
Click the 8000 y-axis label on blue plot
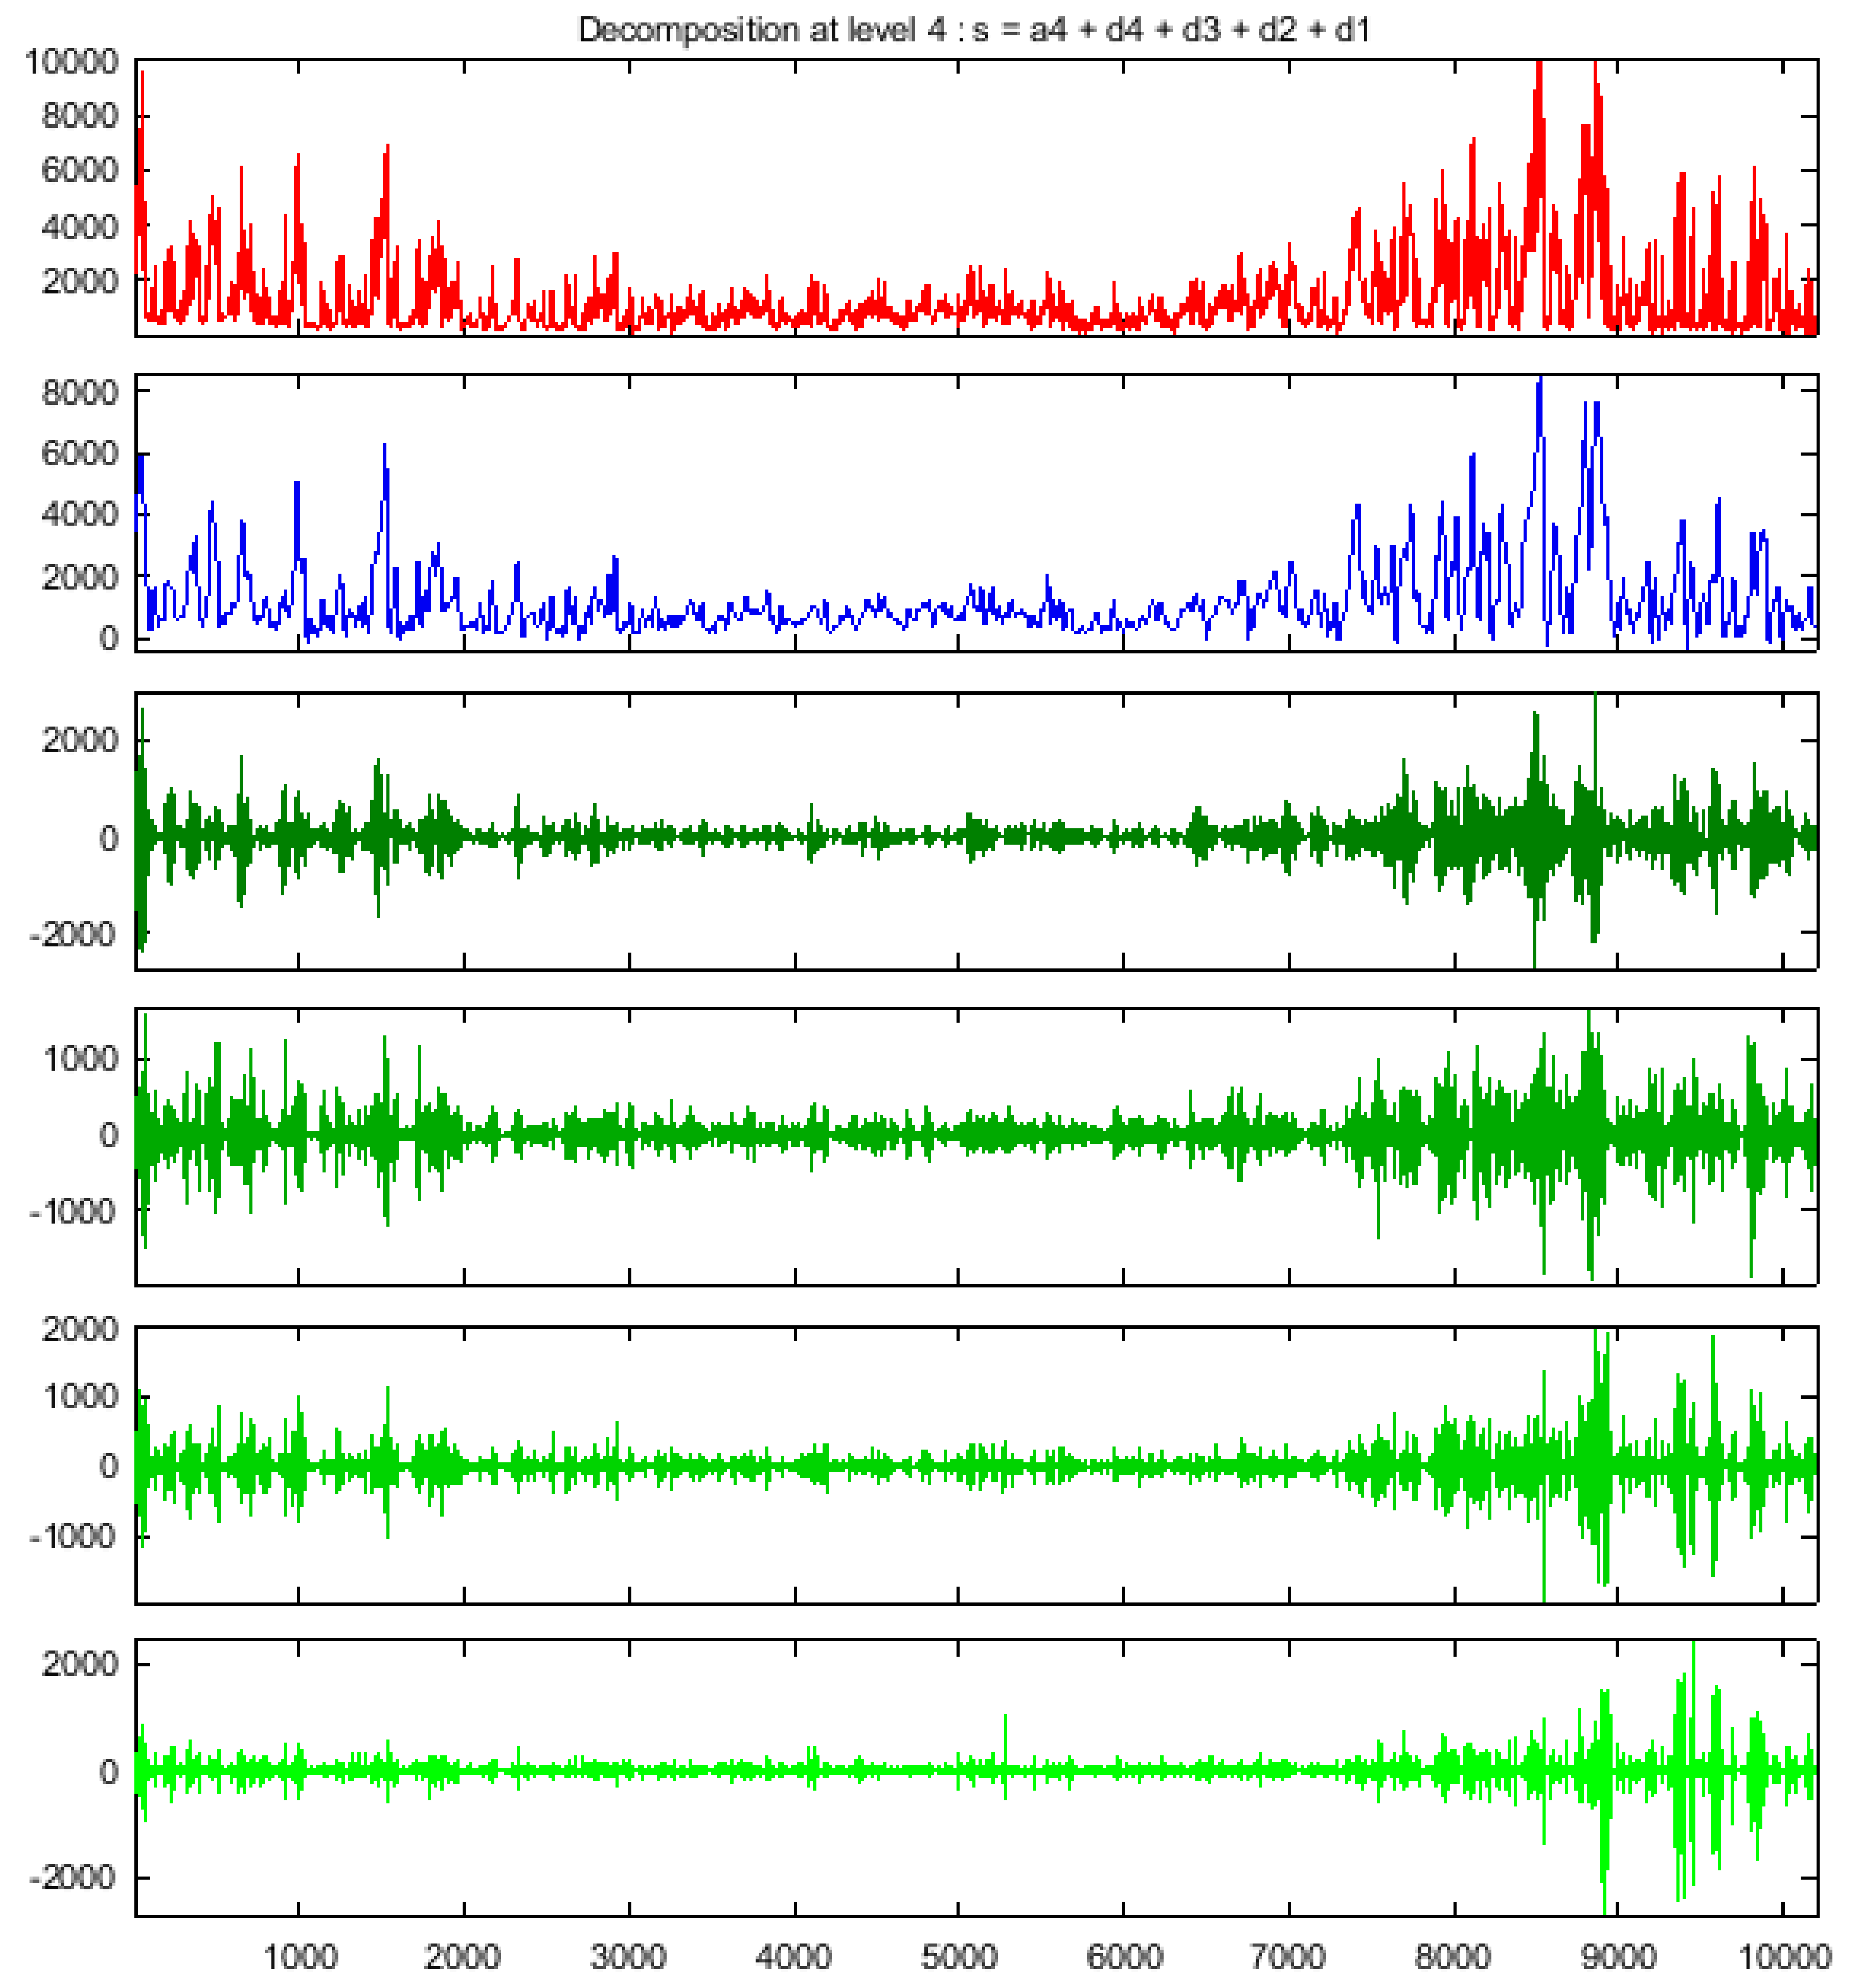(x=80, y=392)
